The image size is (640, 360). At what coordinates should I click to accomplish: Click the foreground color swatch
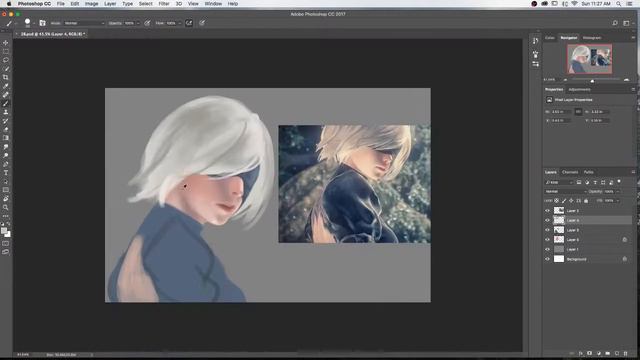click(x=4, y=231)
